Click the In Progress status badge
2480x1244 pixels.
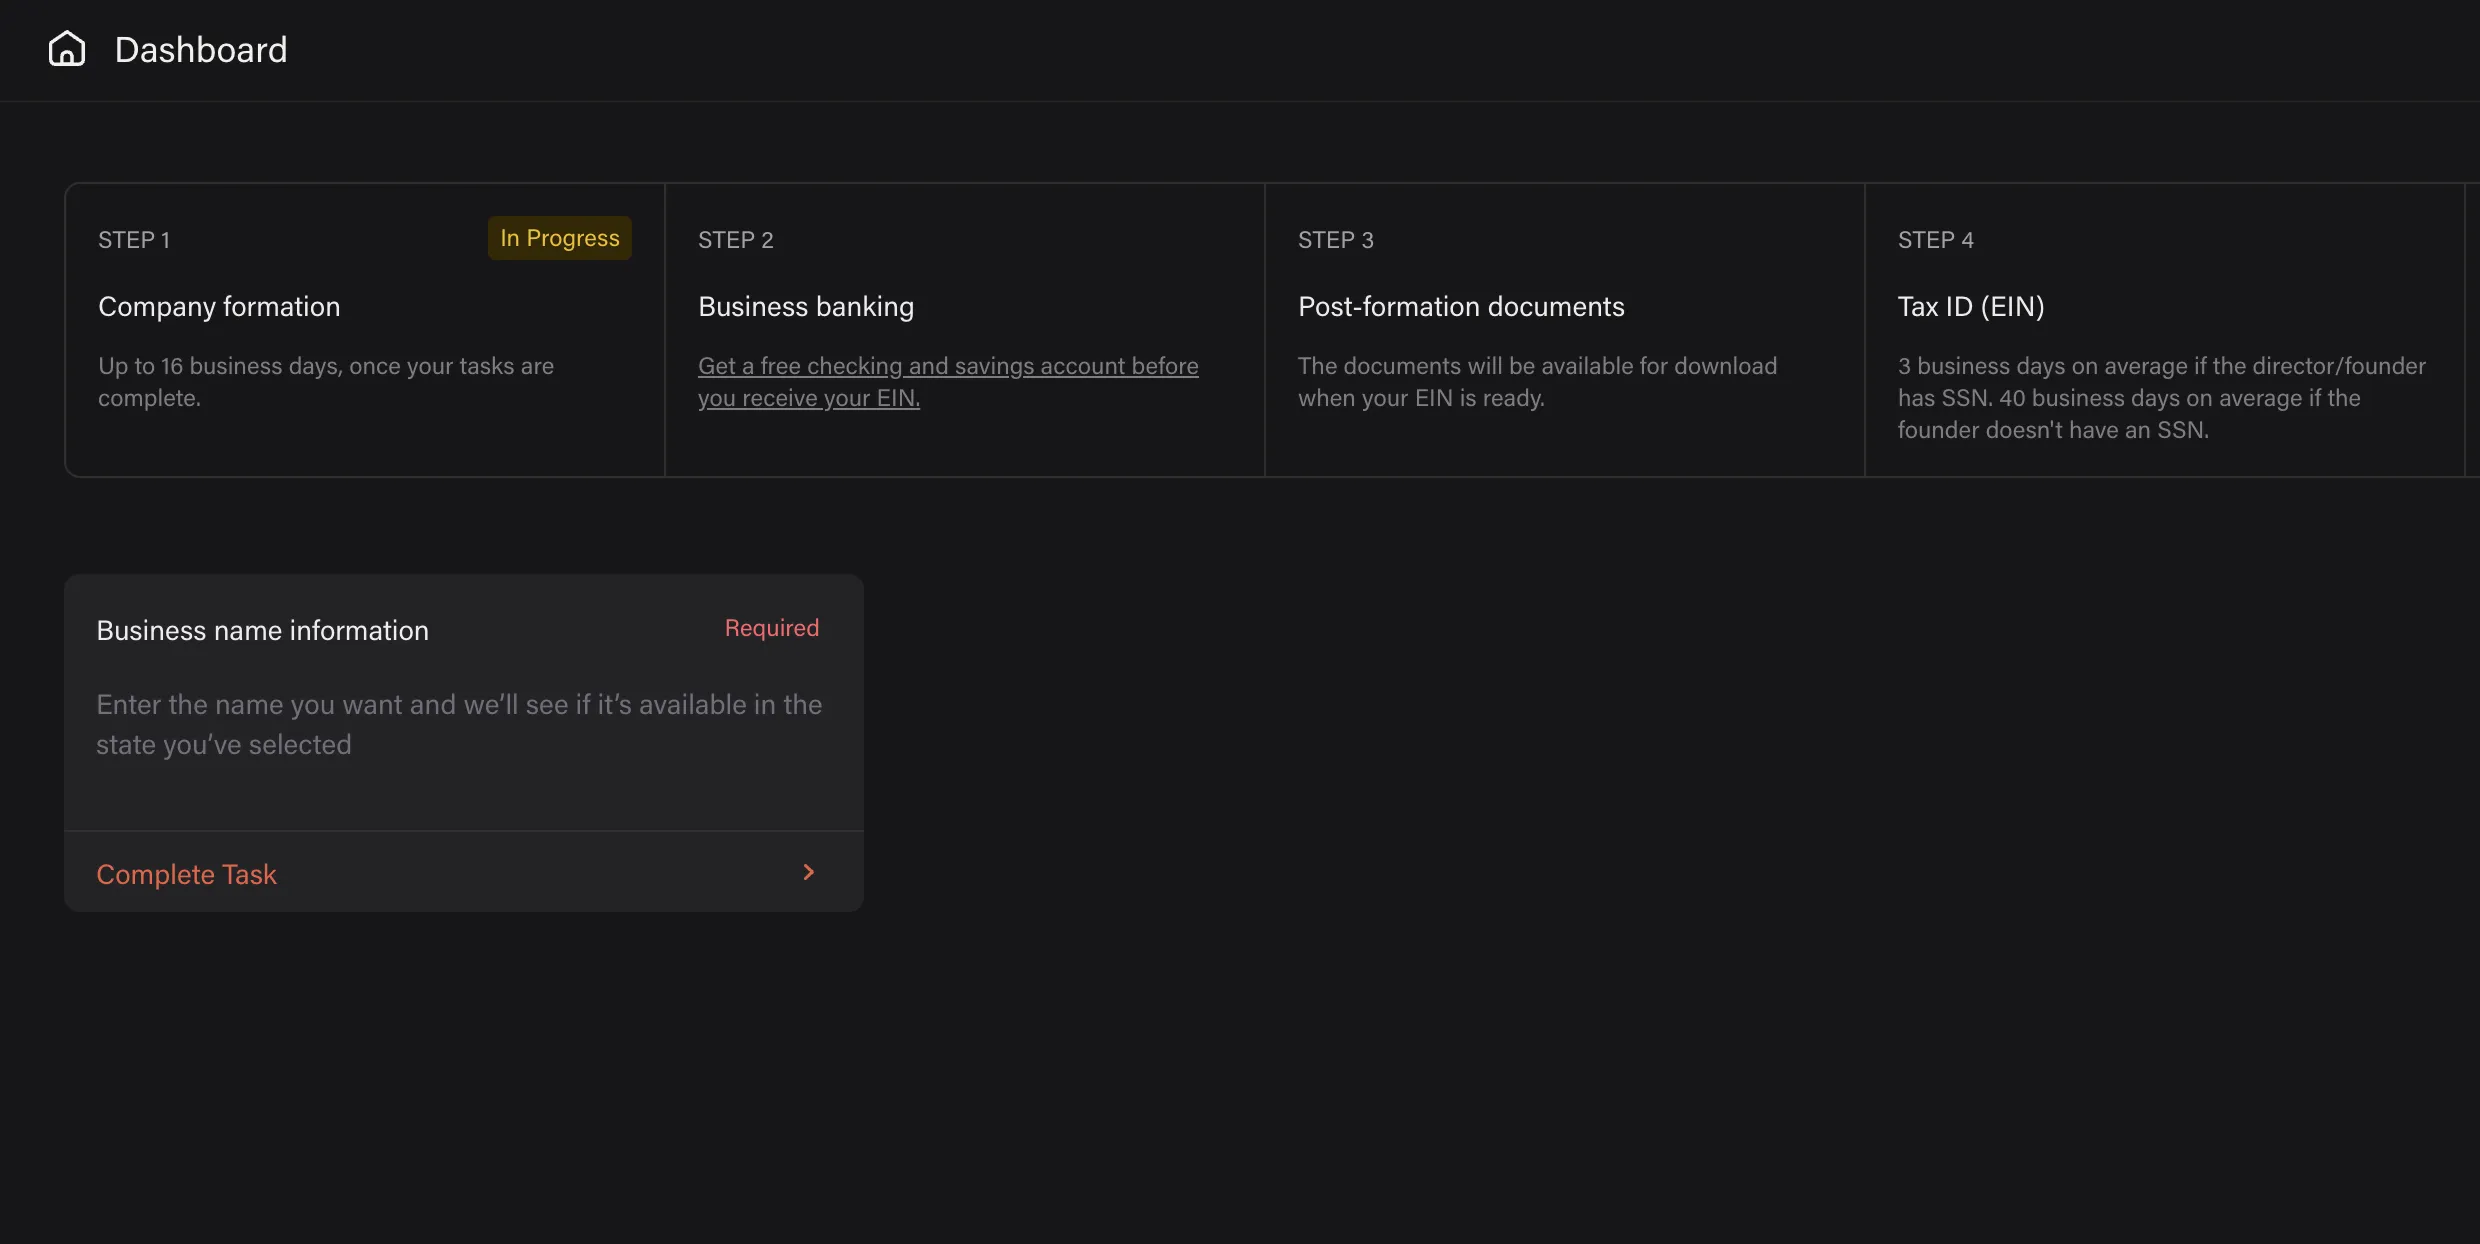click(x=559, y=238)
